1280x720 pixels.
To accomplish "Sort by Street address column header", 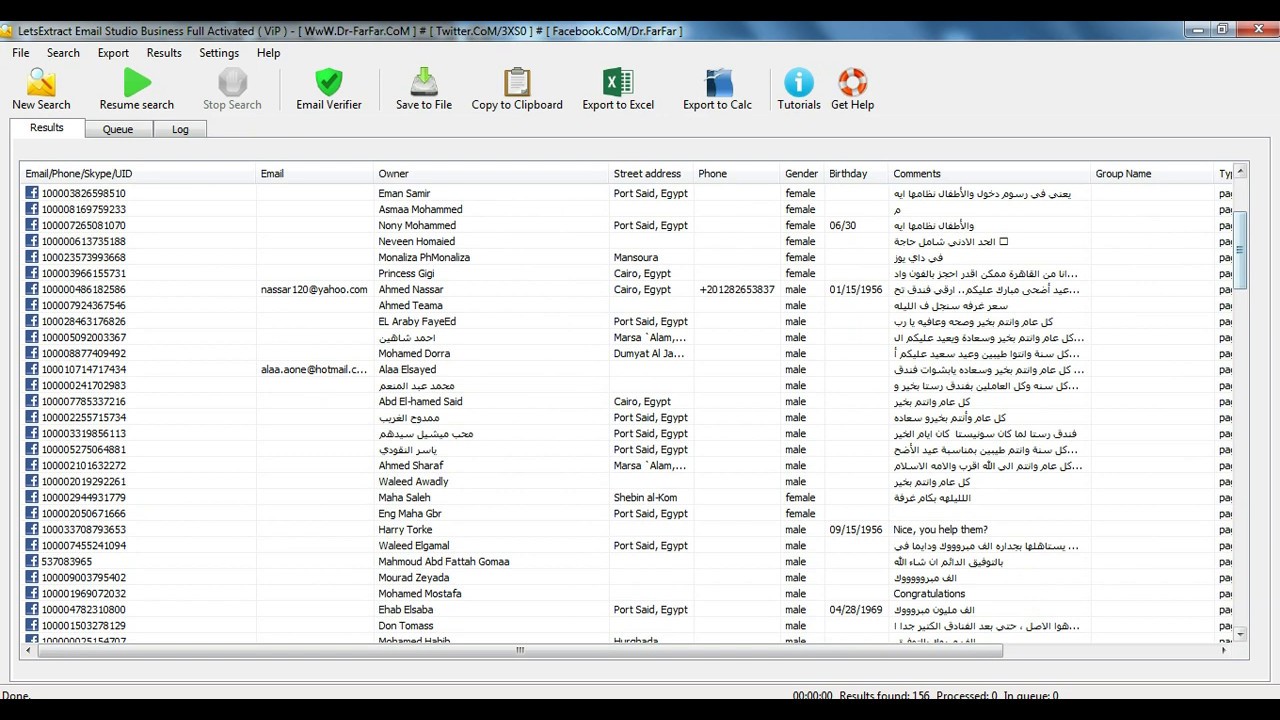I will point(651,173).
